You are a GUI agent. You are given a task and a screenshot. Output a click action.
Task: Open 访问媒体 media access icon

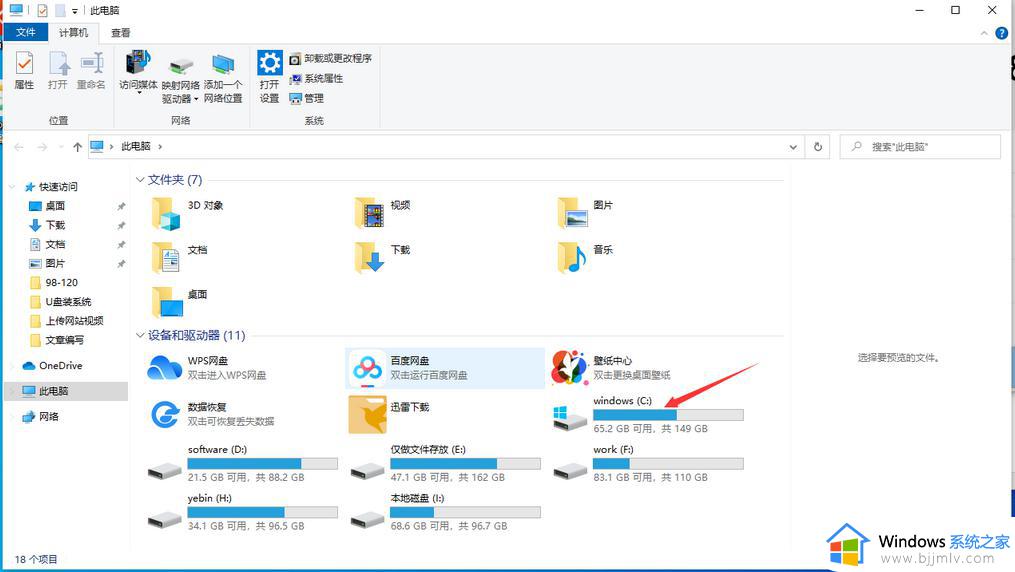138,63
